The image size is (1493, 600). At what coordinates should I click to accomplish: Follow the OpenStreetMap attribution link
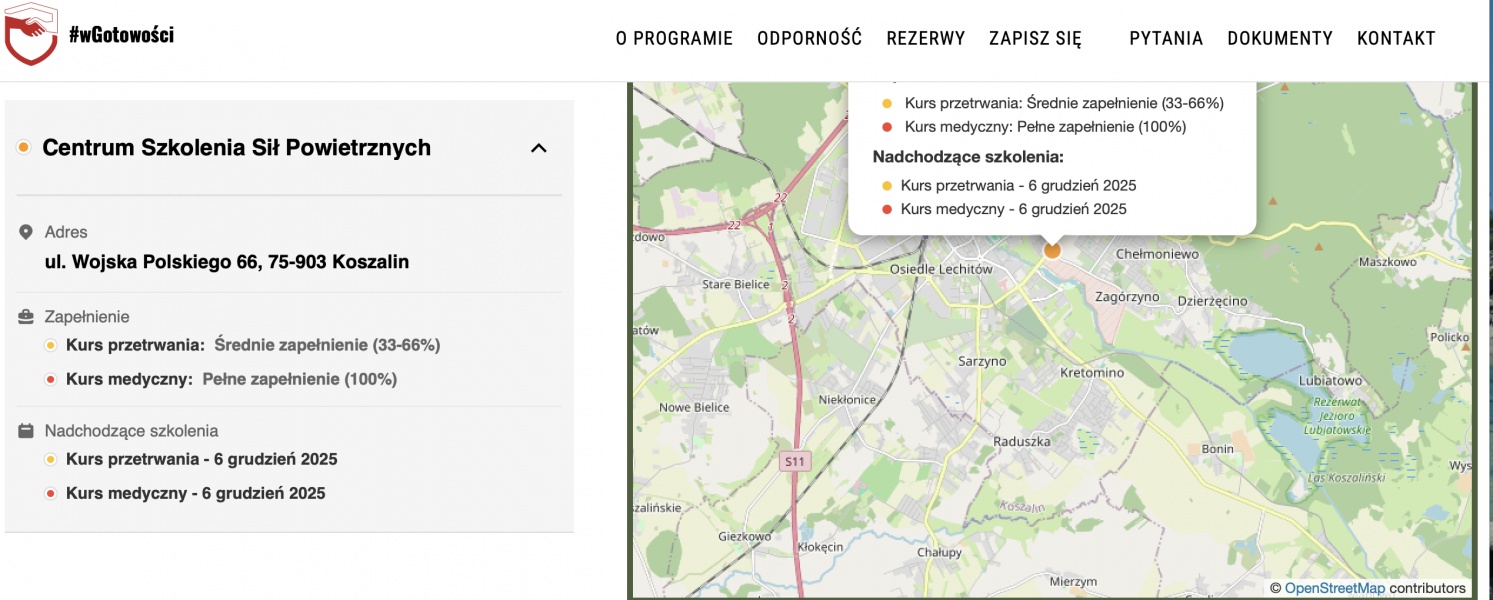[1334, 588]
